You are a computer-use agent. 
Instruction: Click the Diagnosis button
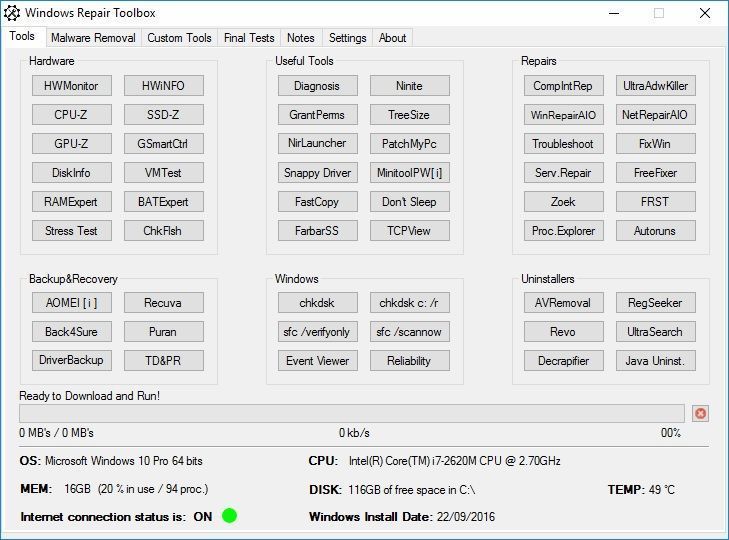(x=318, y=86)
